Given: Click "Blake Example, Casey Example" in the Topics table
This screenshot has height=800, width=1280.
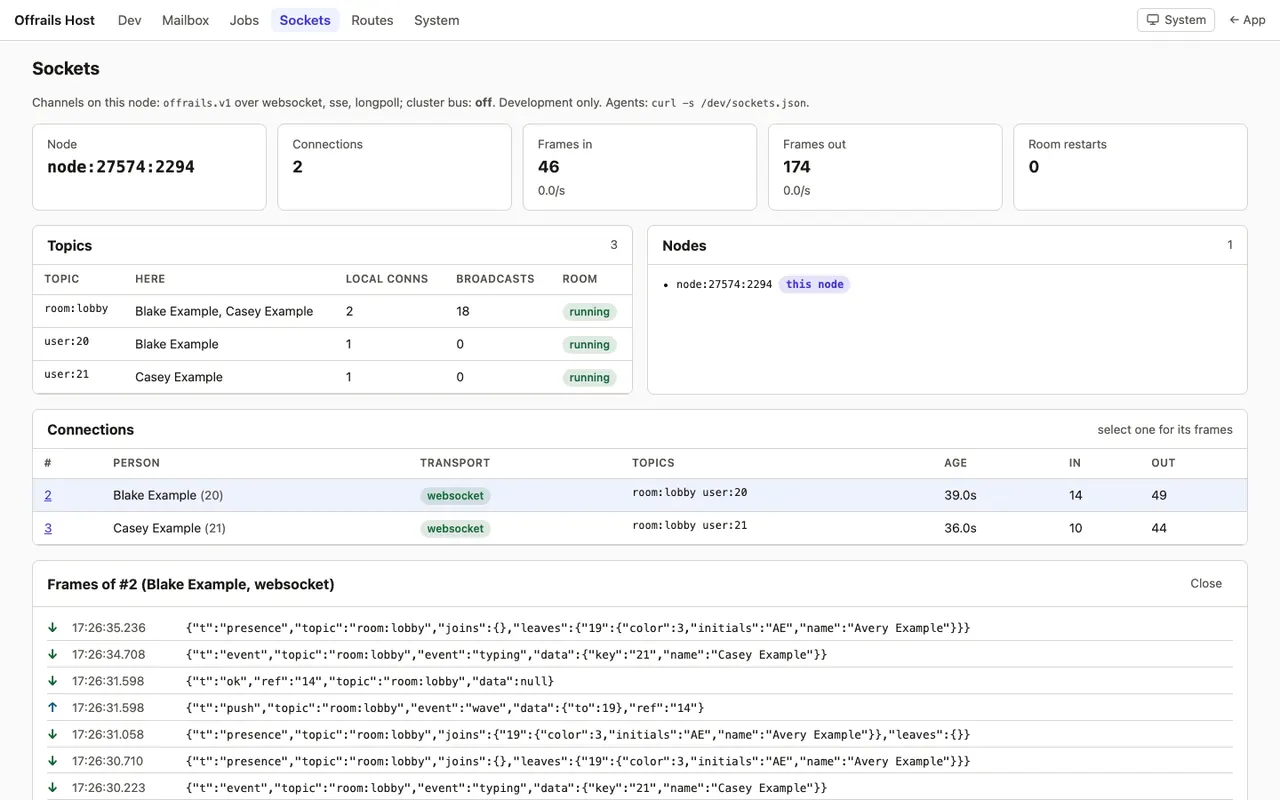Looking at the screenshot, I should [x=224, y=311].
